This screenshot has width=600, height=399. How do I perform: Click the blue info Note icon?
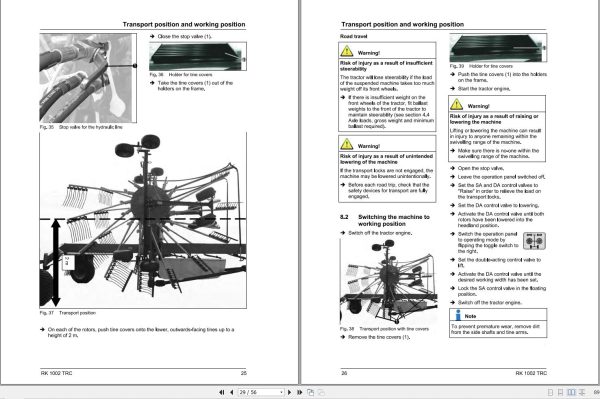tap(457, 315)
